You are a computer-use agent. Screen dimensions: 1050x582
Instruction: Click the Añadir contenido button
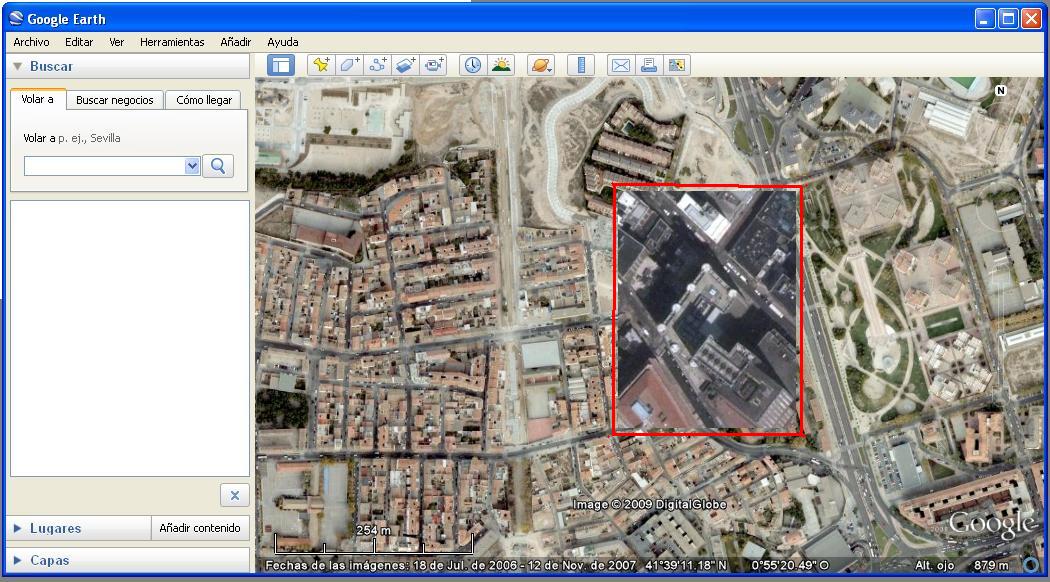[x=200, y=528]
